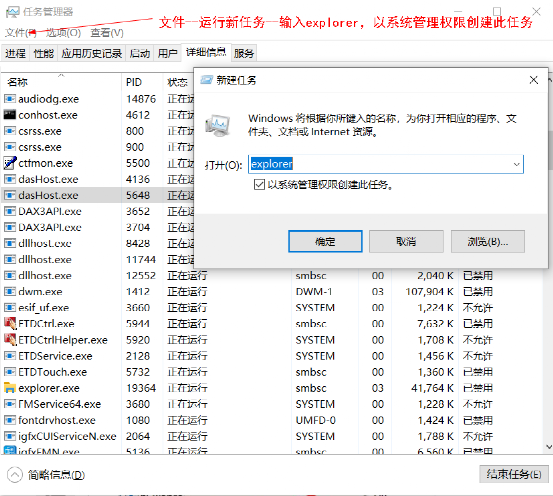Screen dimensions: 553x496
Task: Click the 简略信息 collapse arrow icon
Action: [x=14, y=475]
